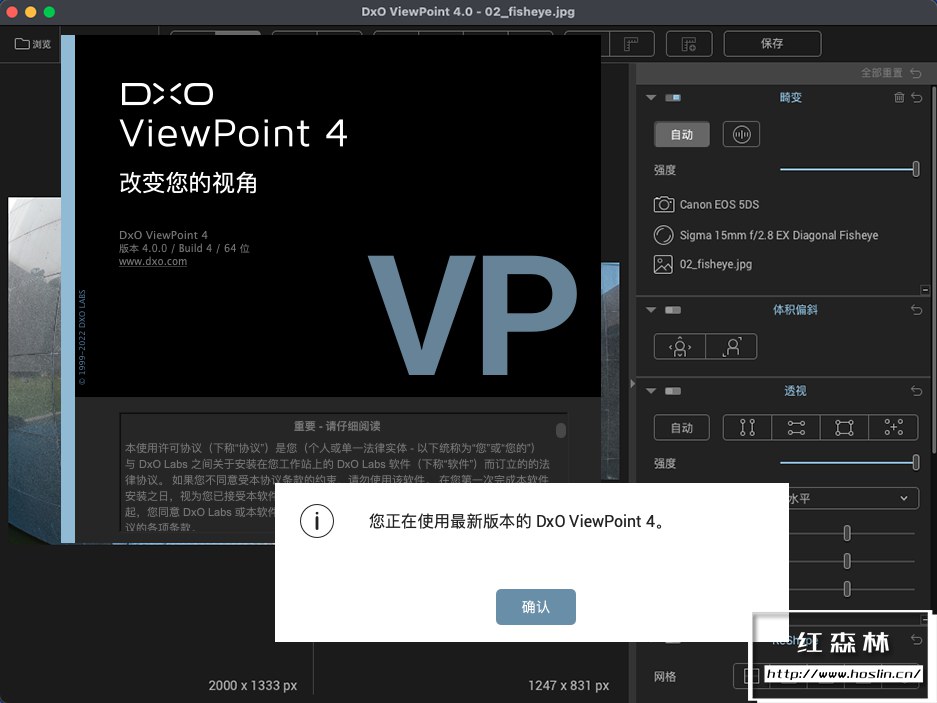
Task: Click the ruler guides icon in top toolbar
Action: click(631, 44)
